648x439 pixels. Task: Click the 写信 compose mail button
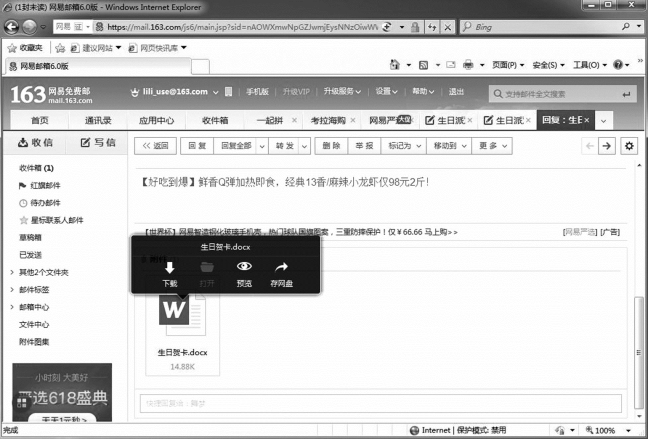98,143
